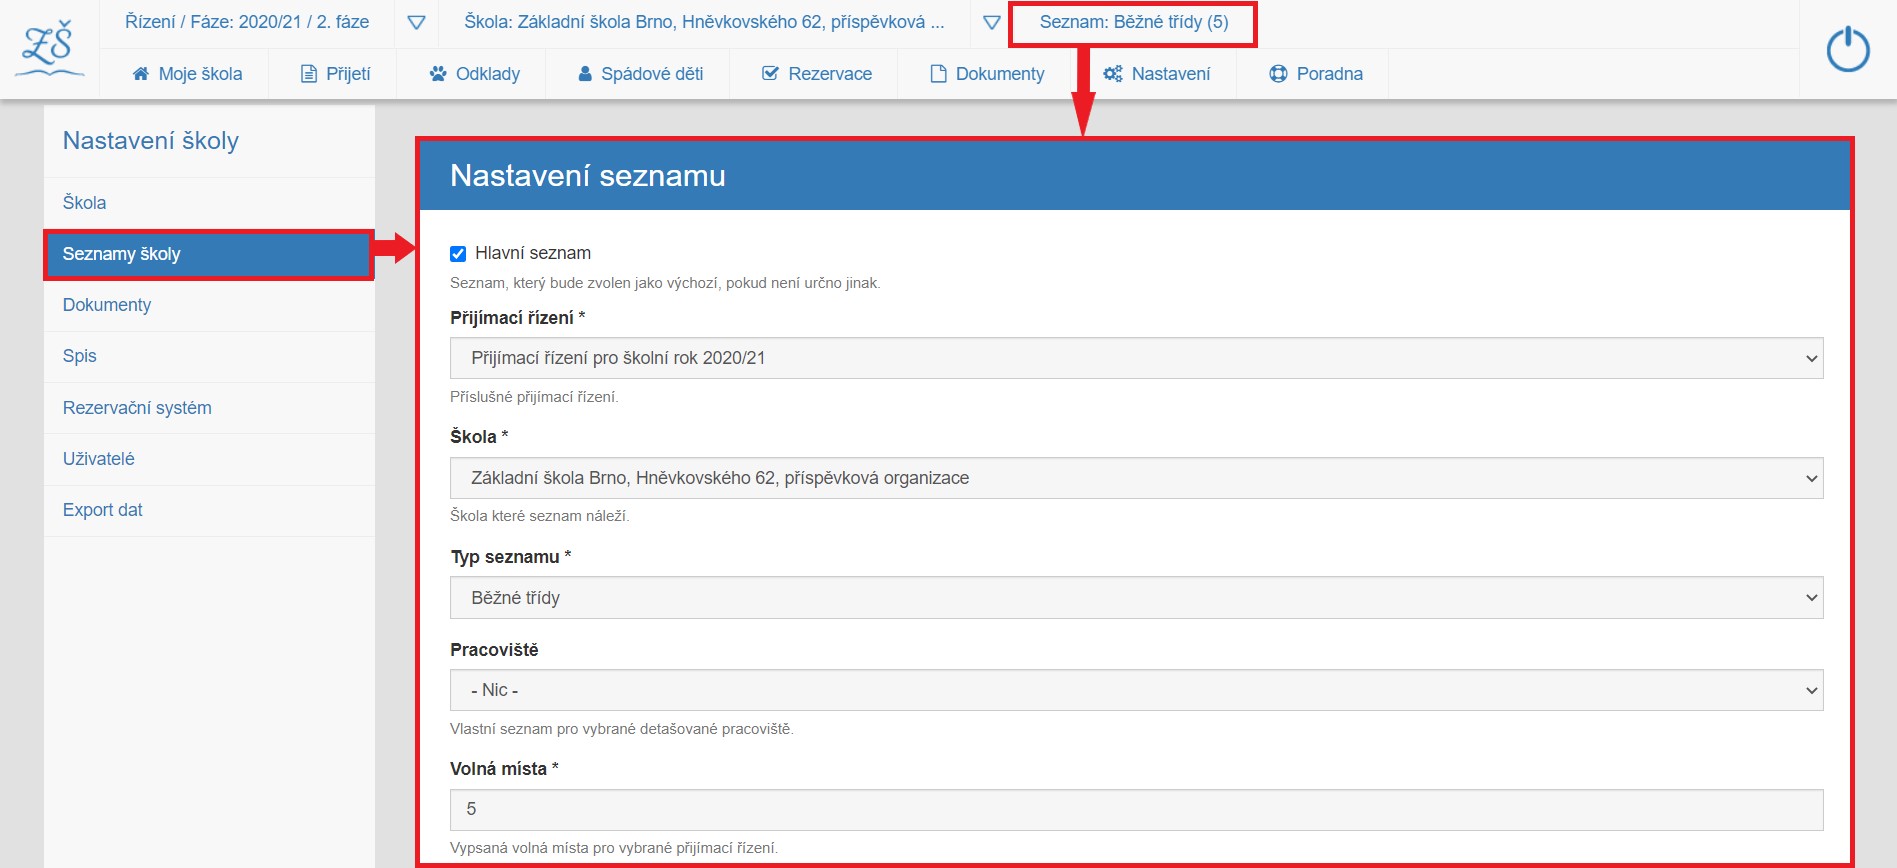The height and width of the screenshot is (868, 1897).
Task: Expand the Škola selector triangle arrow
Action: pos(991,22)
